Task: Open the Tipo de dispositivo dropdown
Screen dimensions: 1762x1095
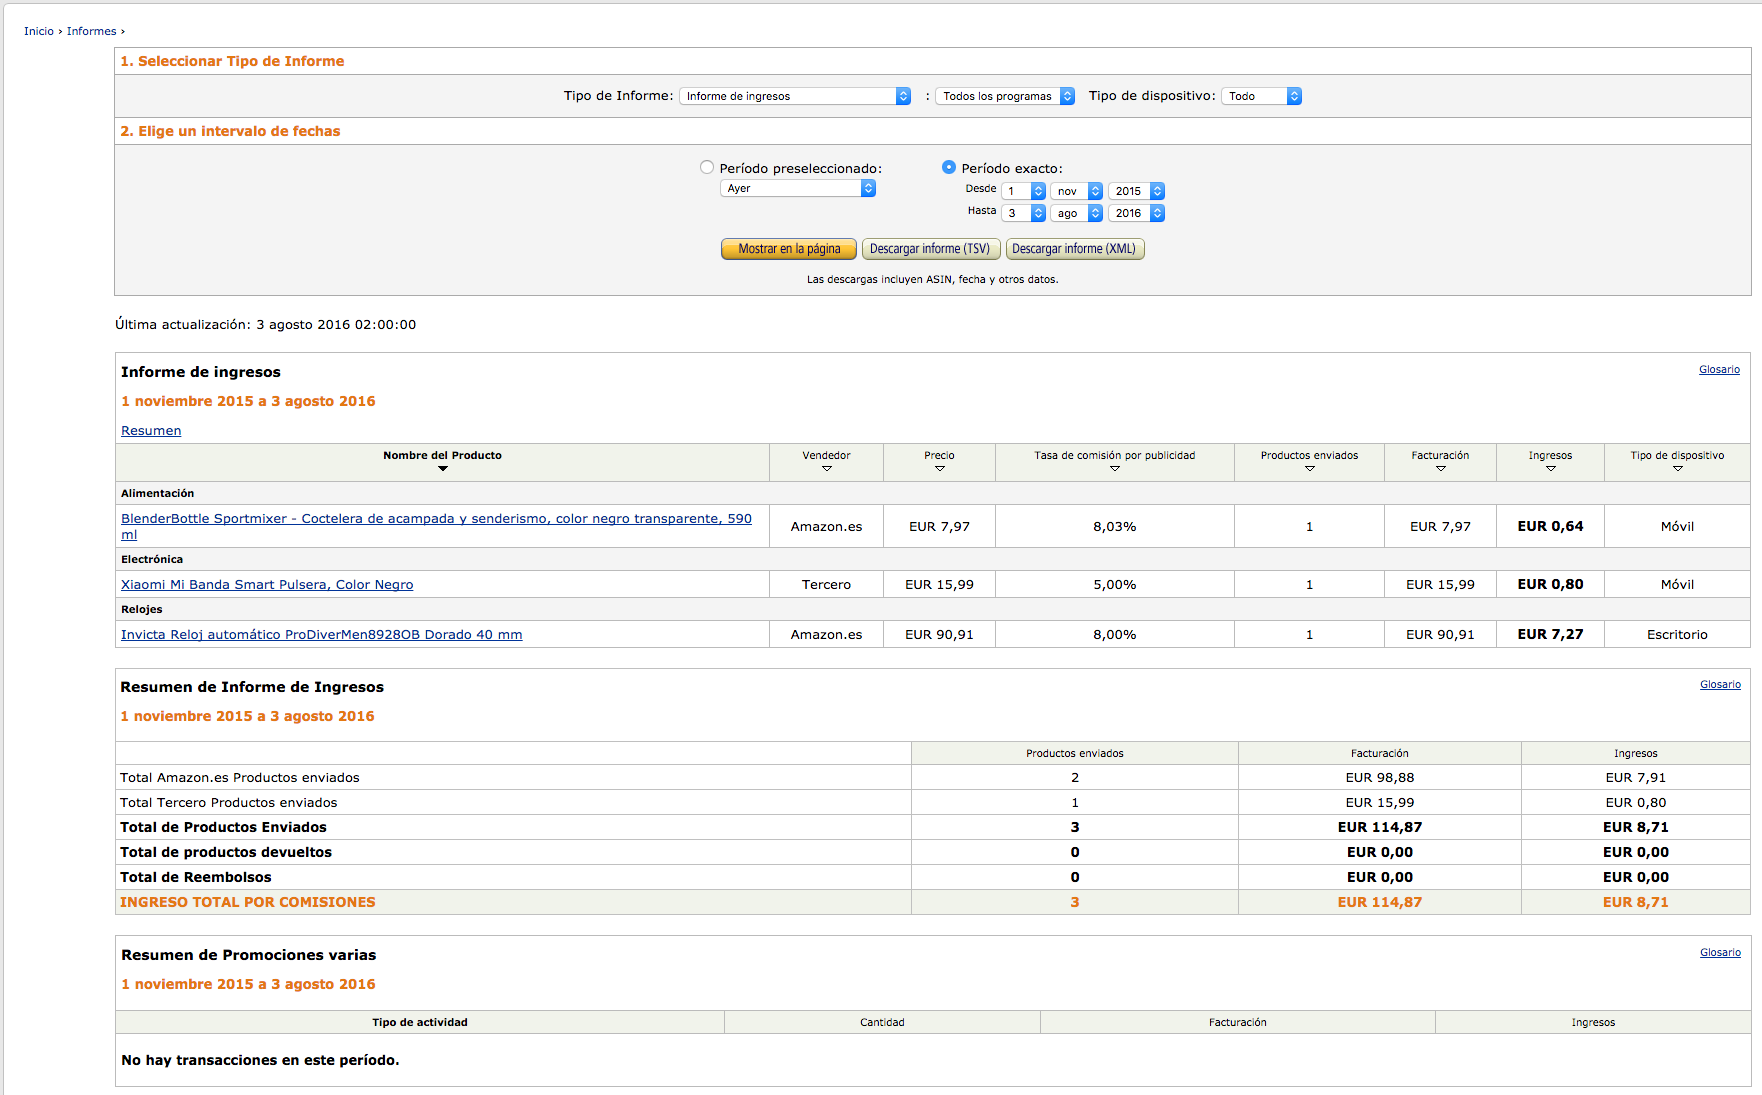Action: pyautogui.click(x=1261, y=96)
